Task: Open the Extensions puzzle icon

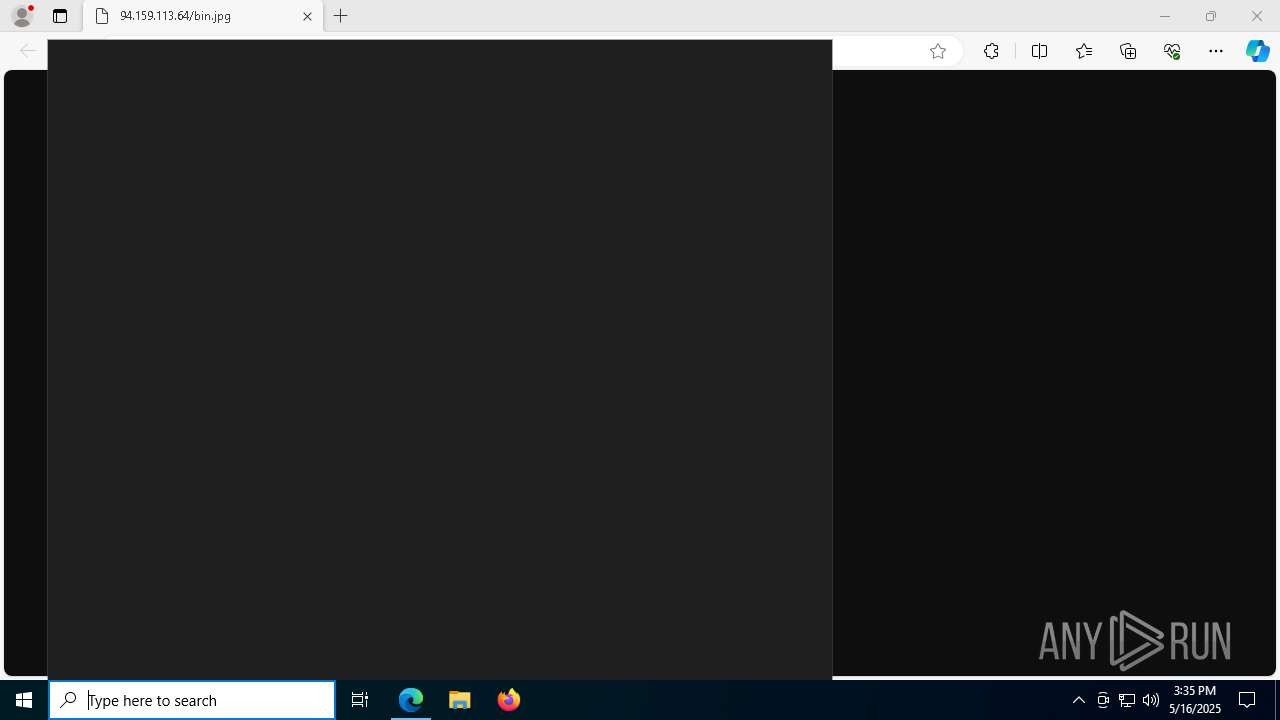Action: pos(991,51)
